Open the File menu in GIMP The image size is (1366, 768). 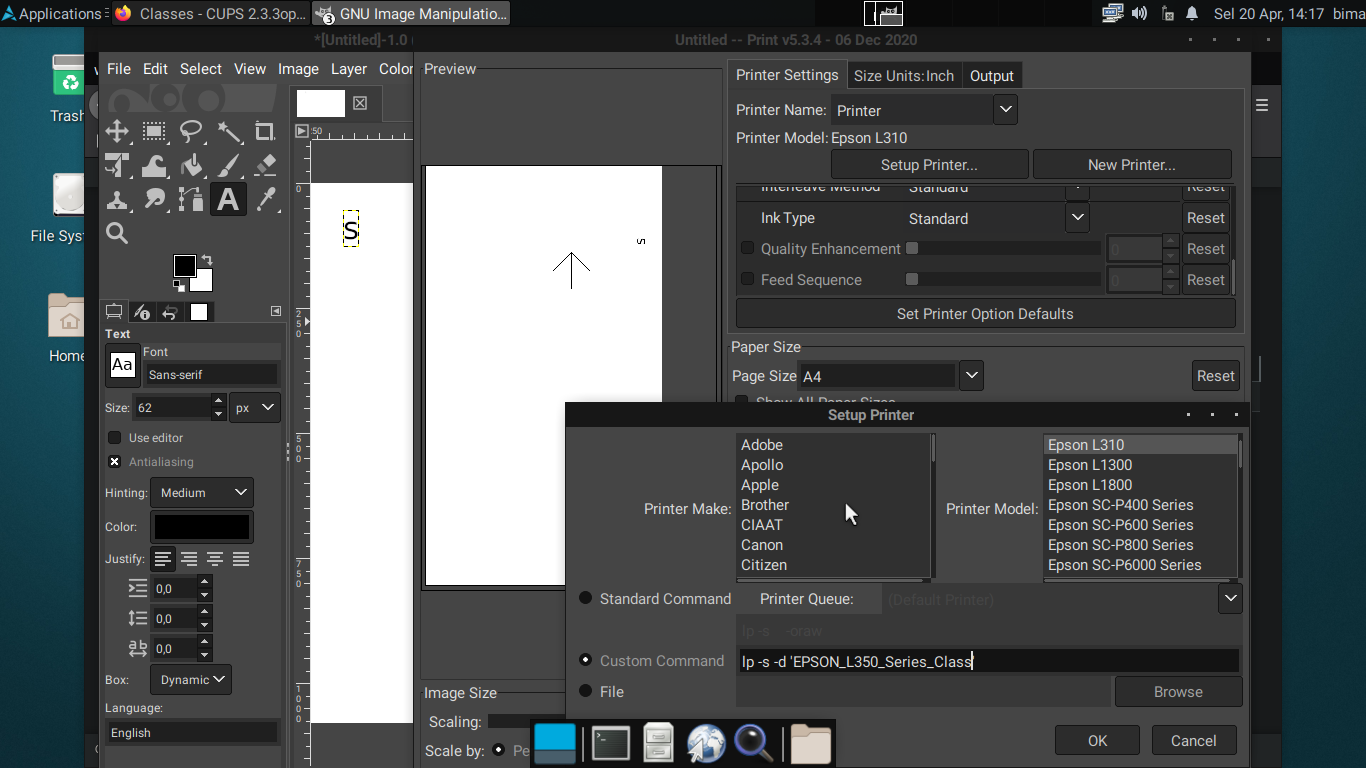point(119,69)
